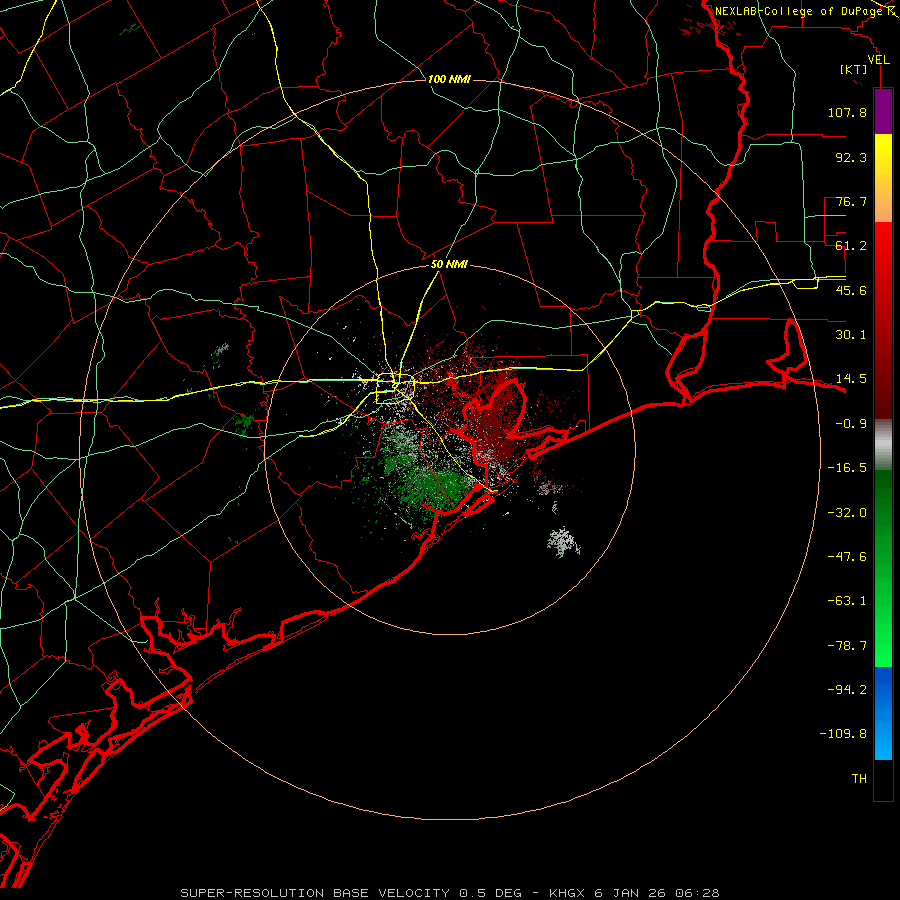
Task: Pick the red segment of the color bar
Action: tap(883, 320)
